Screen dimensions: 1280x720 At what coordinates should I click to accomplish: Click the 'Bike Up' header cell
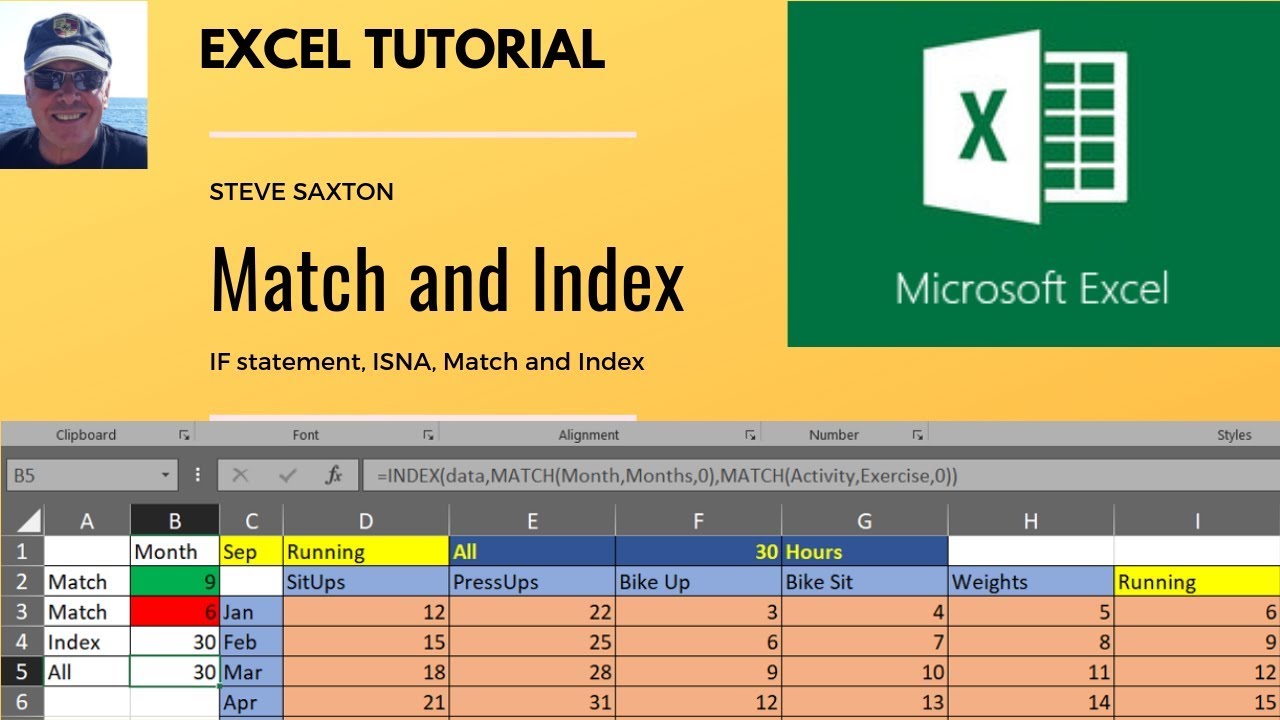click(x=698, y=581)
